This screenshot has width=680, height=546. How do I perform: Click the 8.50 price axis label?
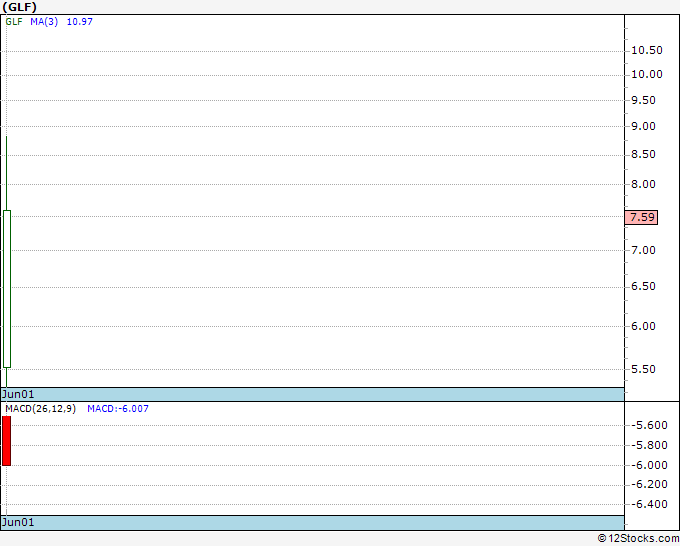tap(643, 154)
